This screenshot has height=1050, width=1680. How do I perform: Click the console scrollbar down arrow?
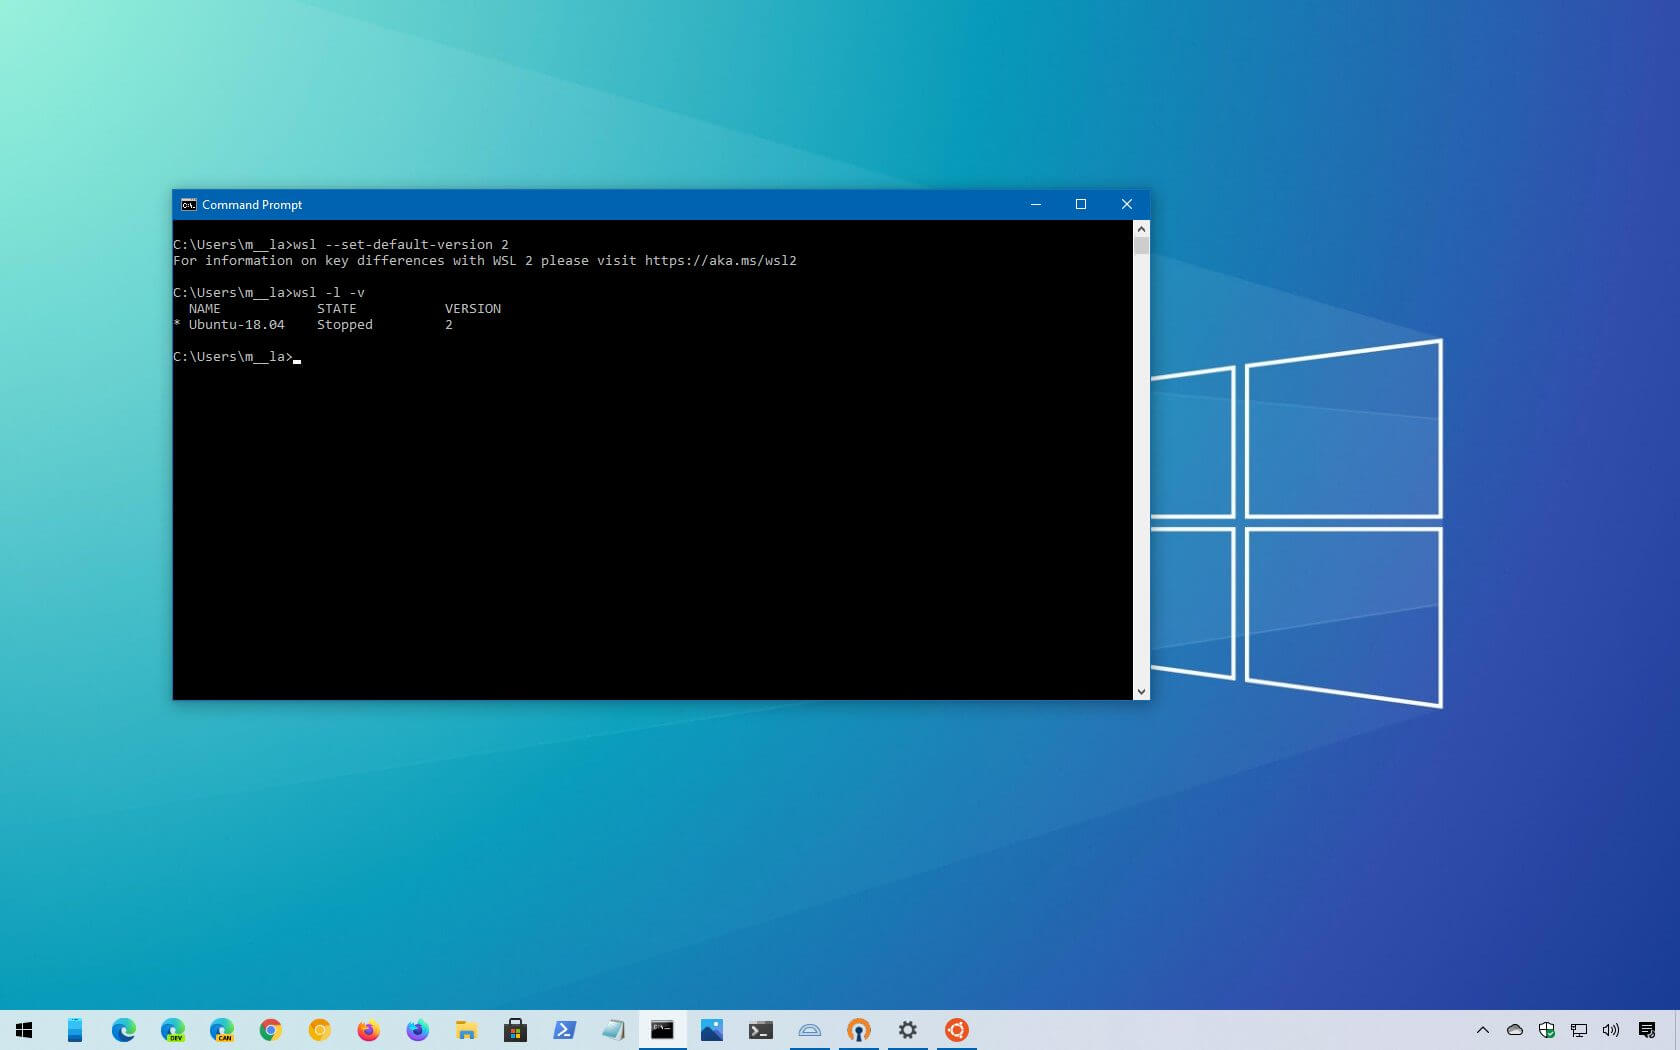click(x=1141, y=690)
